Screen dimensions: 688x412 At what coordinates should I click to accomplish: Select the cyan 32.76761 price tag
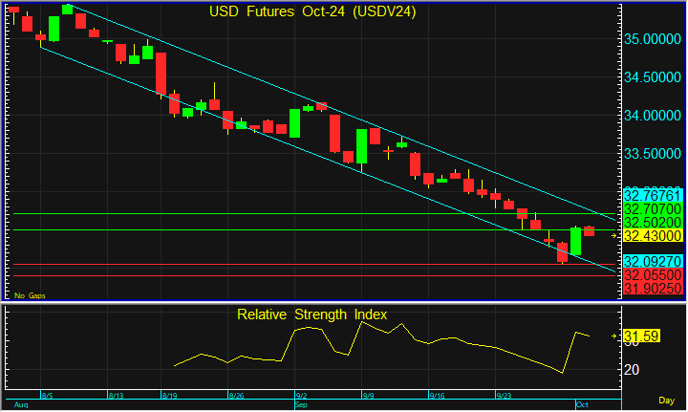[652, 194]
